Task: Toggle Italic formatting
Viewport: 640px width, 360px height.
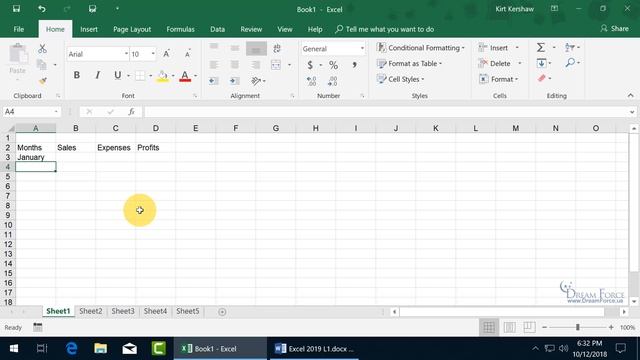Action: 97,75
